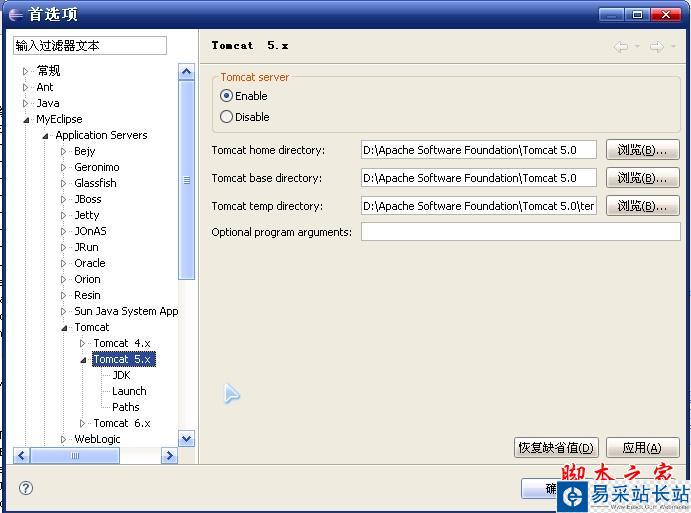Image resolution: width=691 pixels, height=513 pixels.
Task: Open the forward history dropdown arrow
Action: [x=673, y=46]
